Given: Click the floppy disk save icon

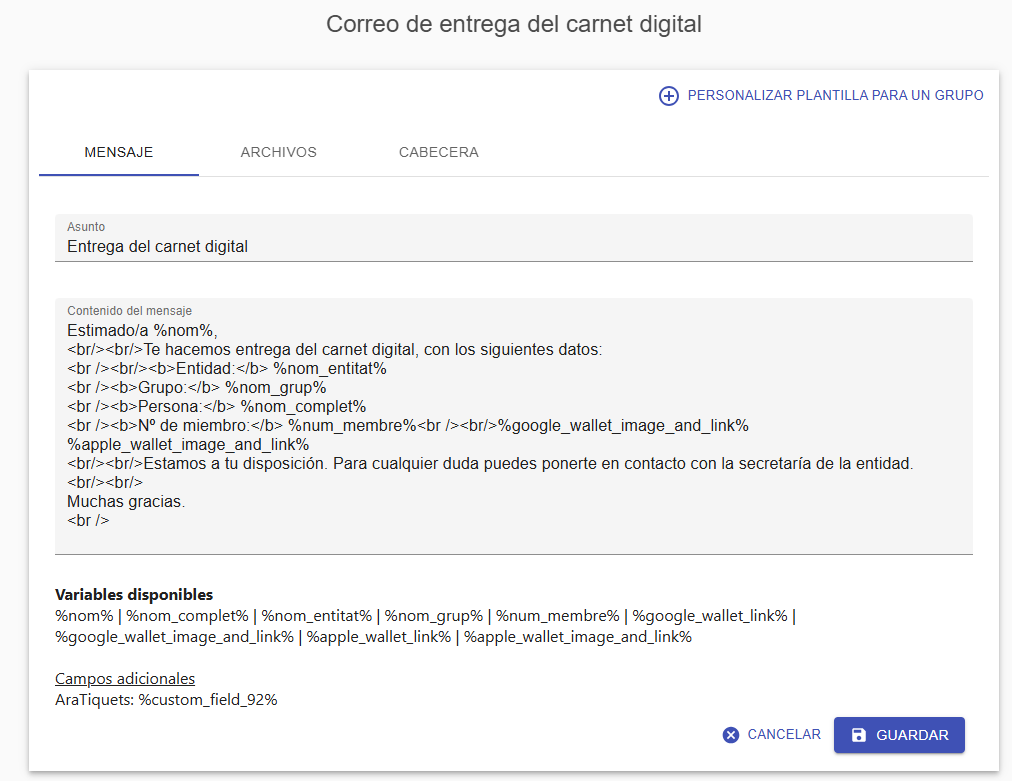Looking at the screenshot, I should (x=858, y=735).
